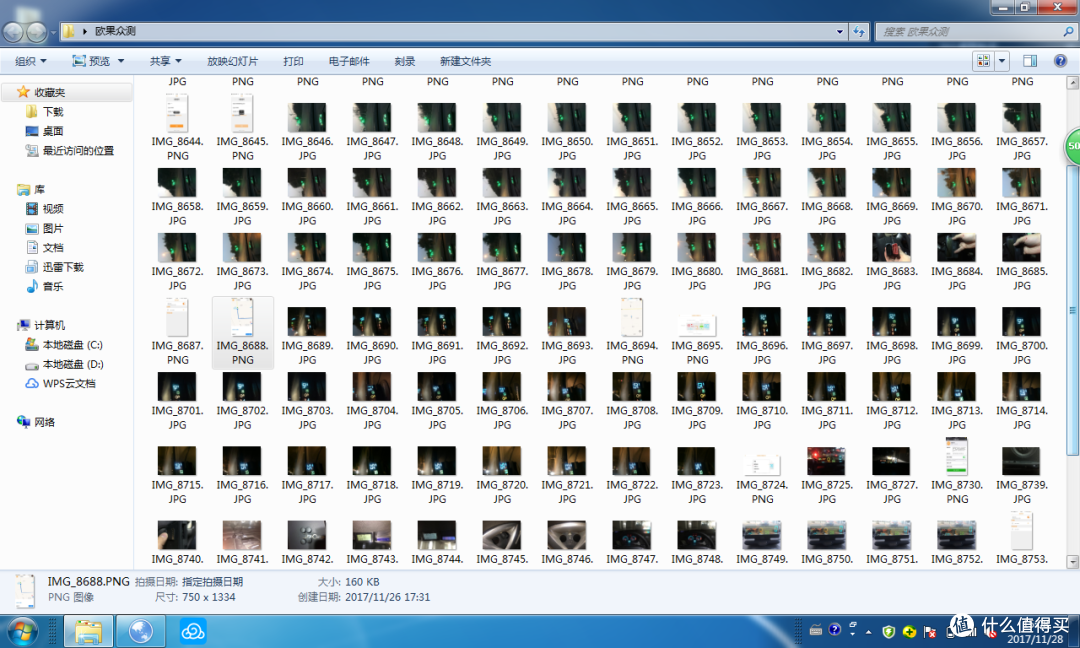Open Local Disk (D:) in sidebar
1080x648 pixels.
tap(63, 364)
